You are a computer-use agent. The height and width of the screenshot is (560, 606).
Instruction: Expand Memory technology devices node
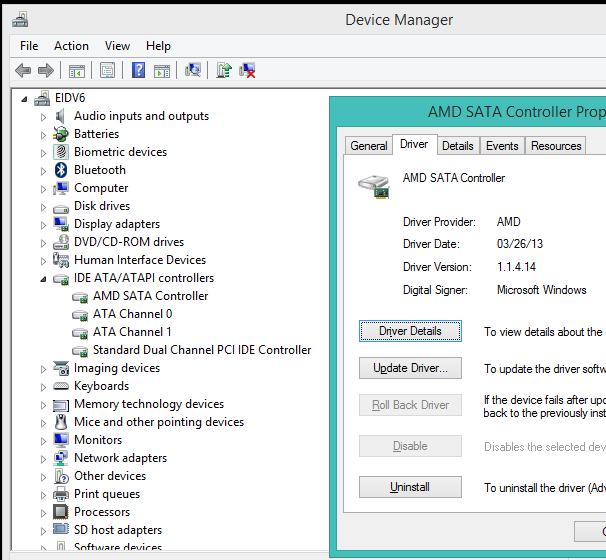click(43, 405)
